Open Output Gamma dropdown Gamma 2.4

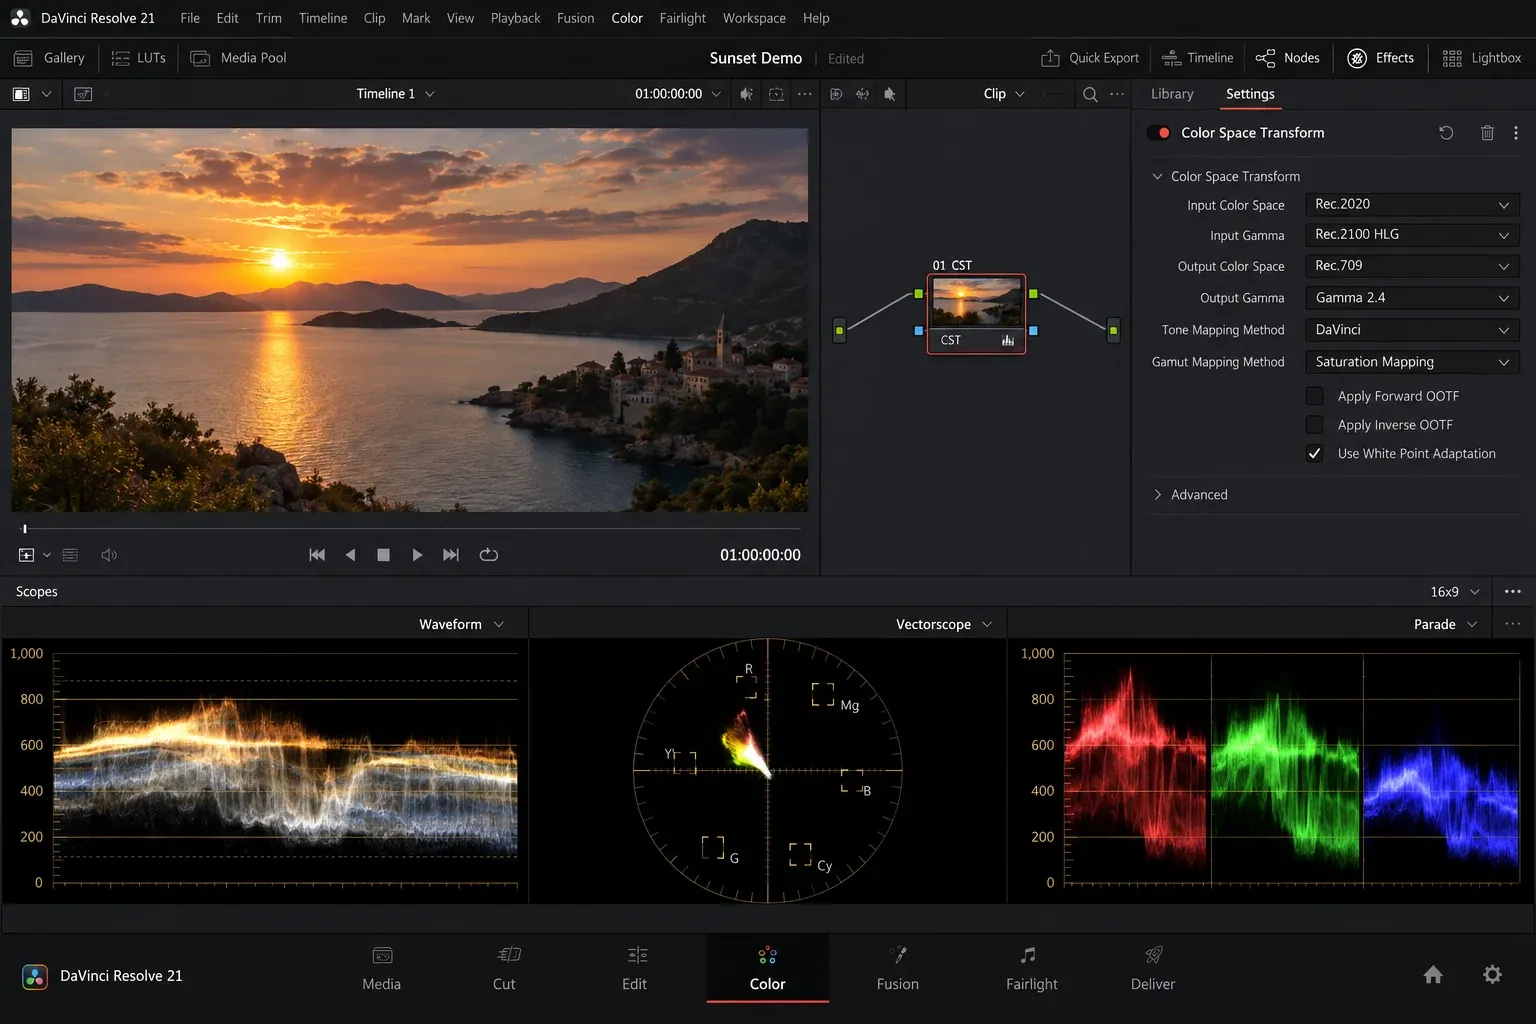(x=1412, y=298)
